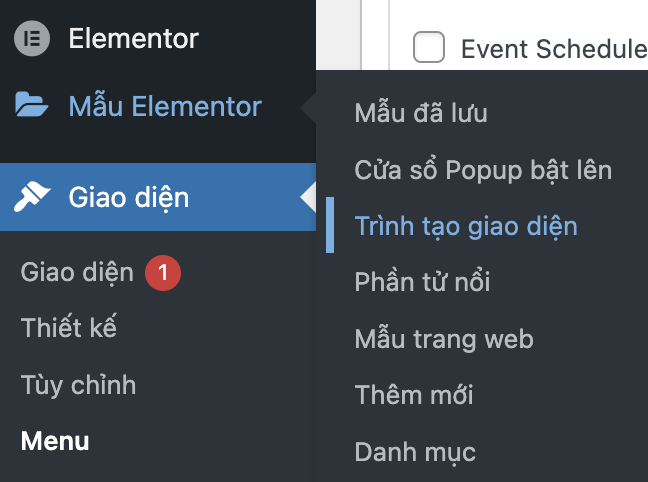648x482 pixels.
Task: Tick the Event Schedule checkbox
Action: click(x=429, y=48)
